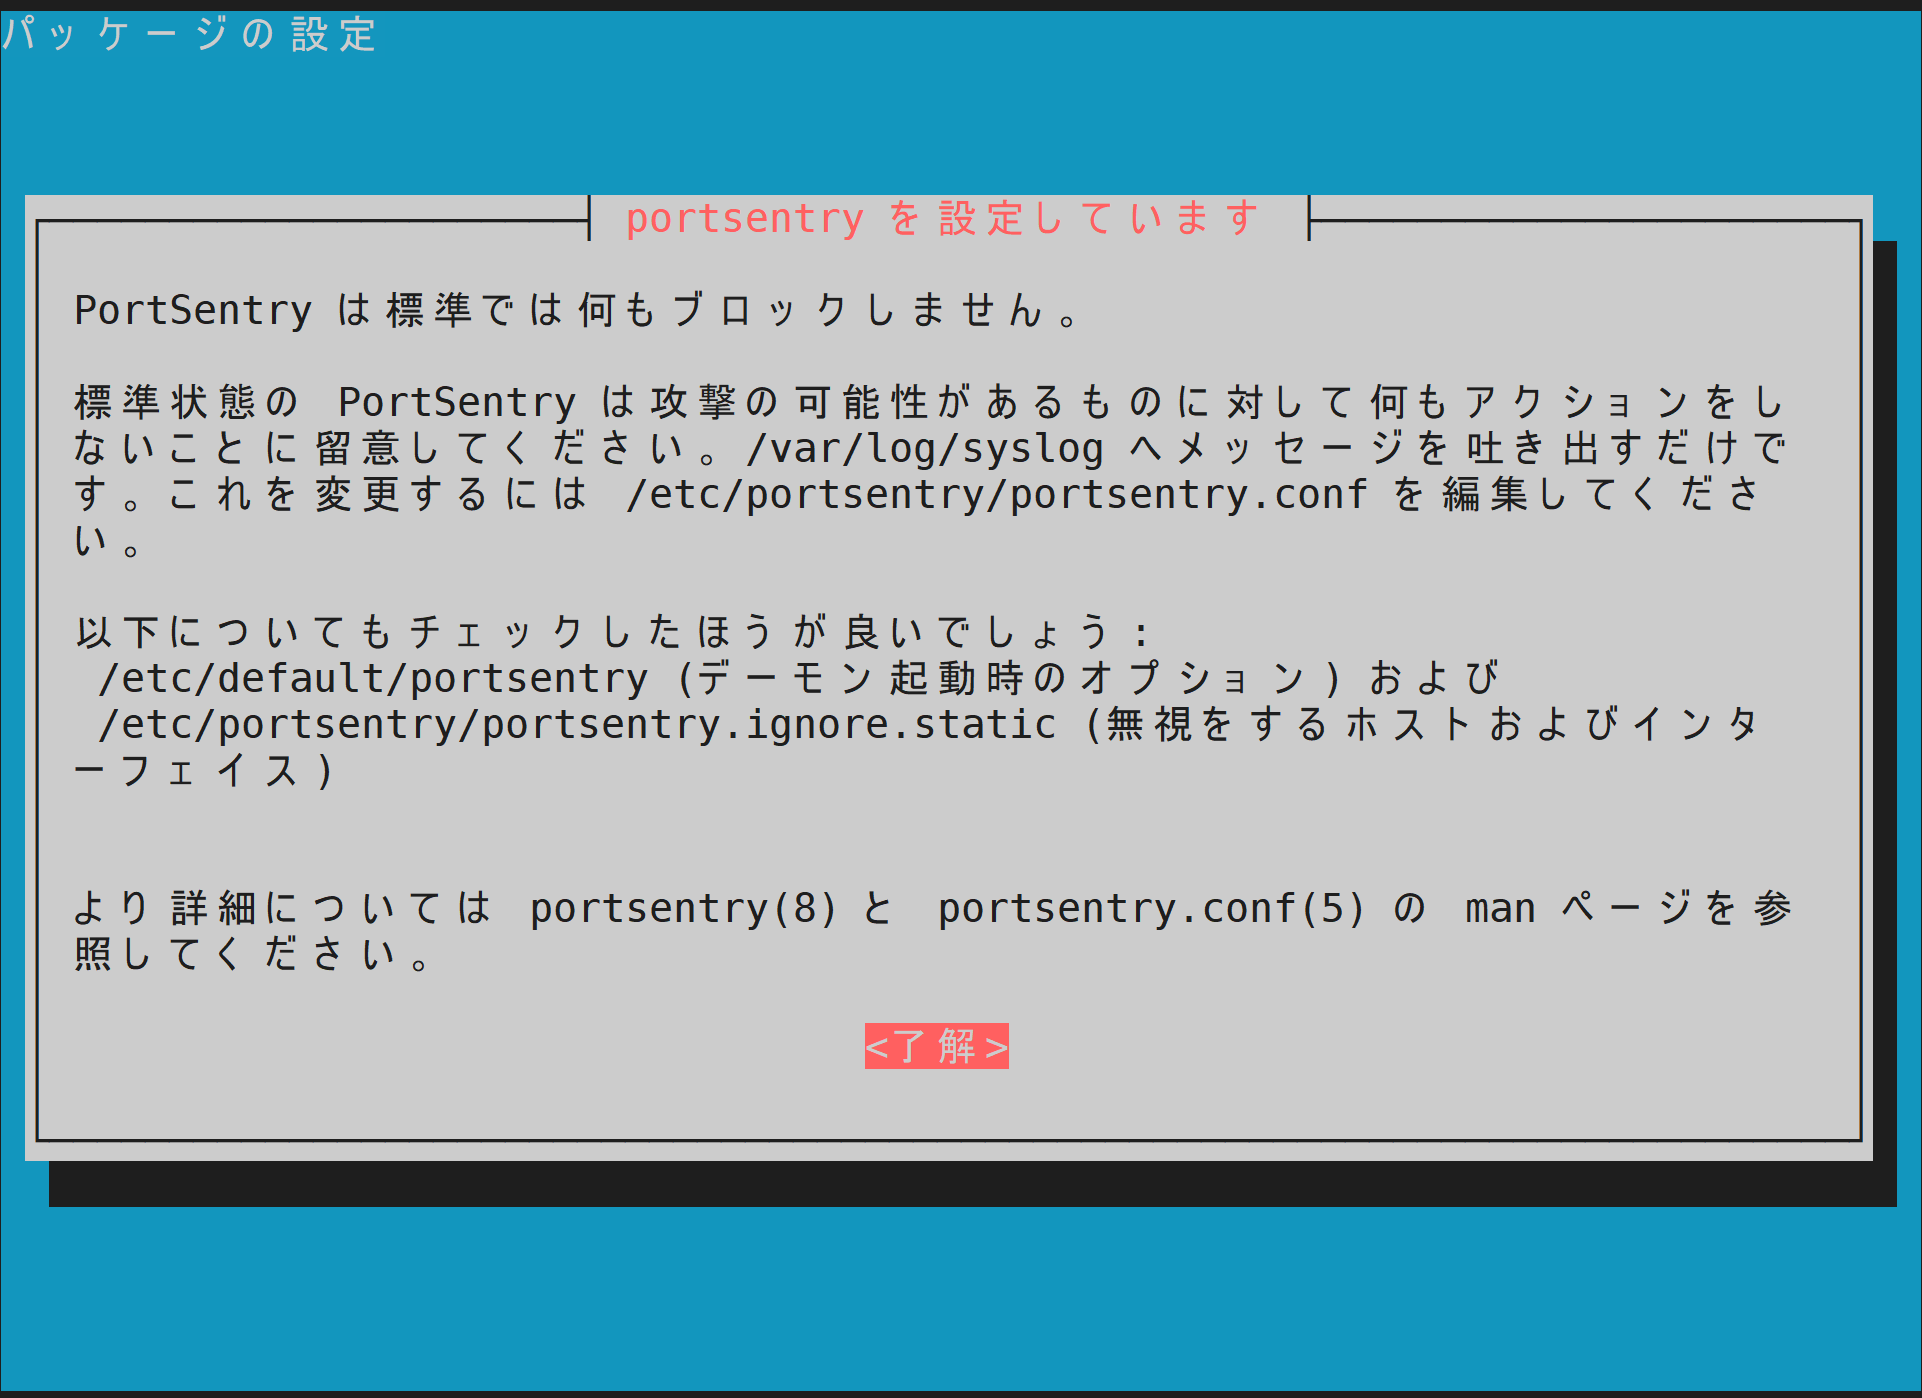Screen dimensions: 1922x1398
Task: Click the path '/etc/portsentry/portsentry.ignore.static'
Action: (x=577, y=724)
